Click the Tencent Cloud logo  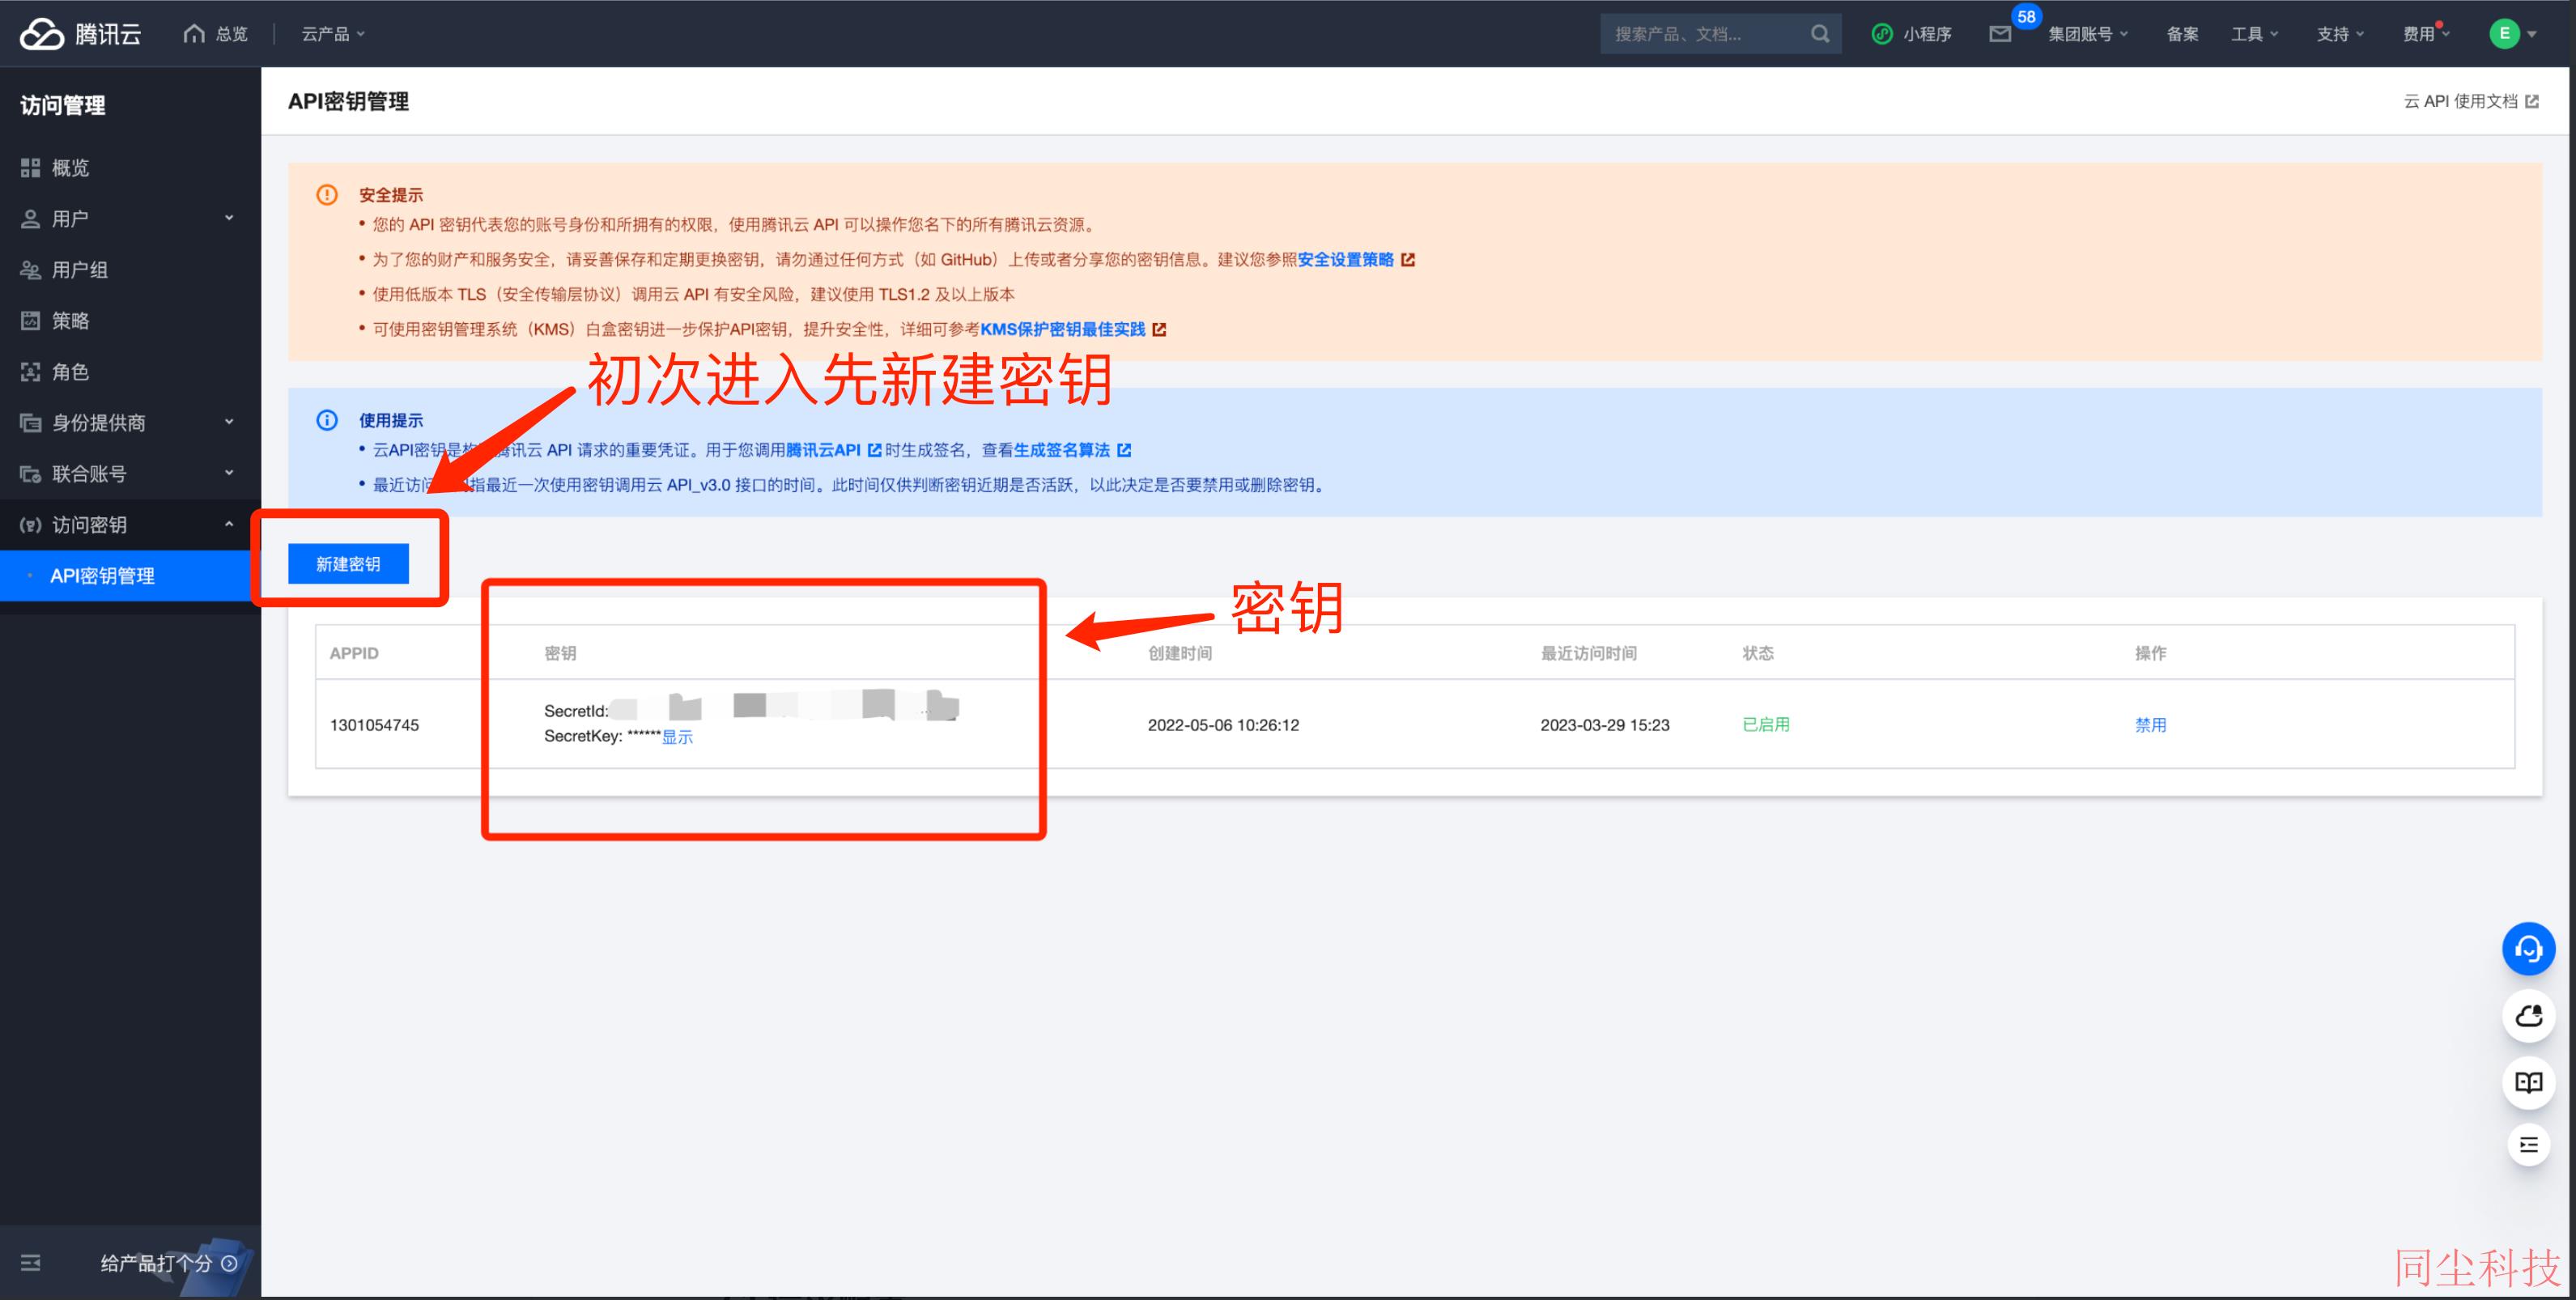81,34
